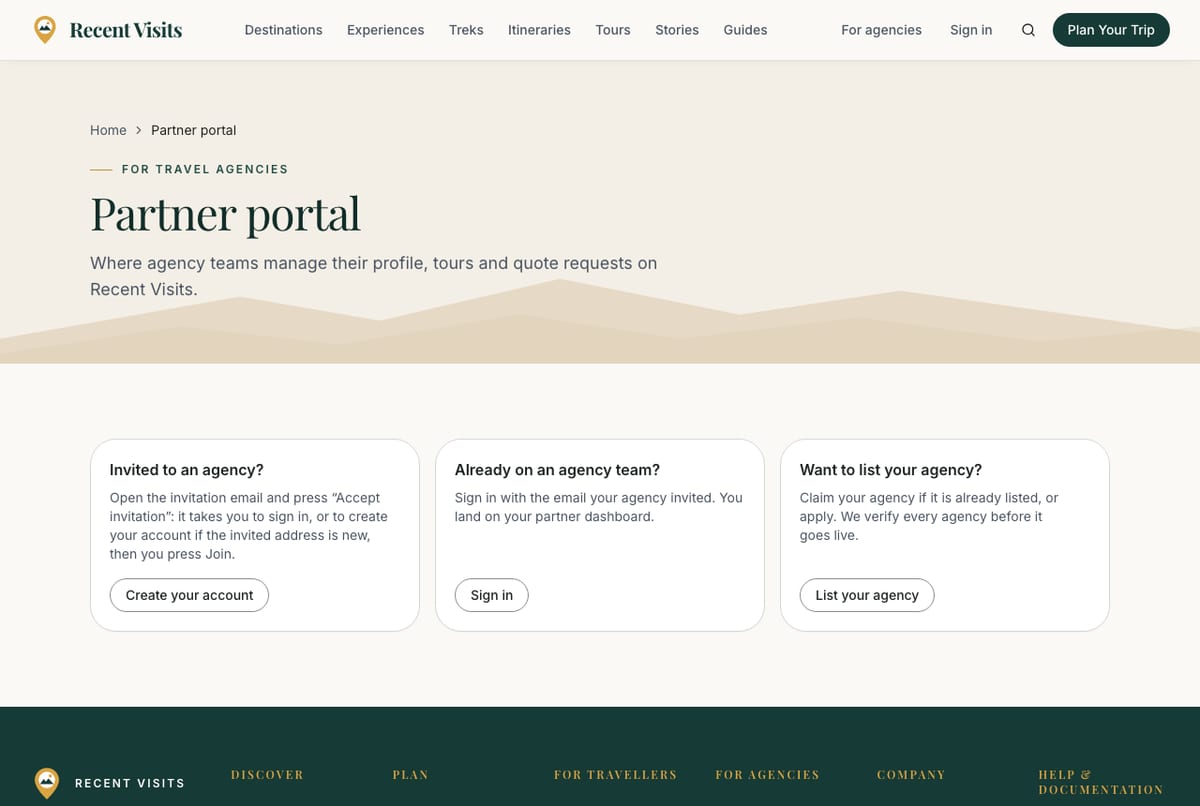1200x806 pixels.
Task: Click the Partner portal main heading
Action: coord(225,213)
